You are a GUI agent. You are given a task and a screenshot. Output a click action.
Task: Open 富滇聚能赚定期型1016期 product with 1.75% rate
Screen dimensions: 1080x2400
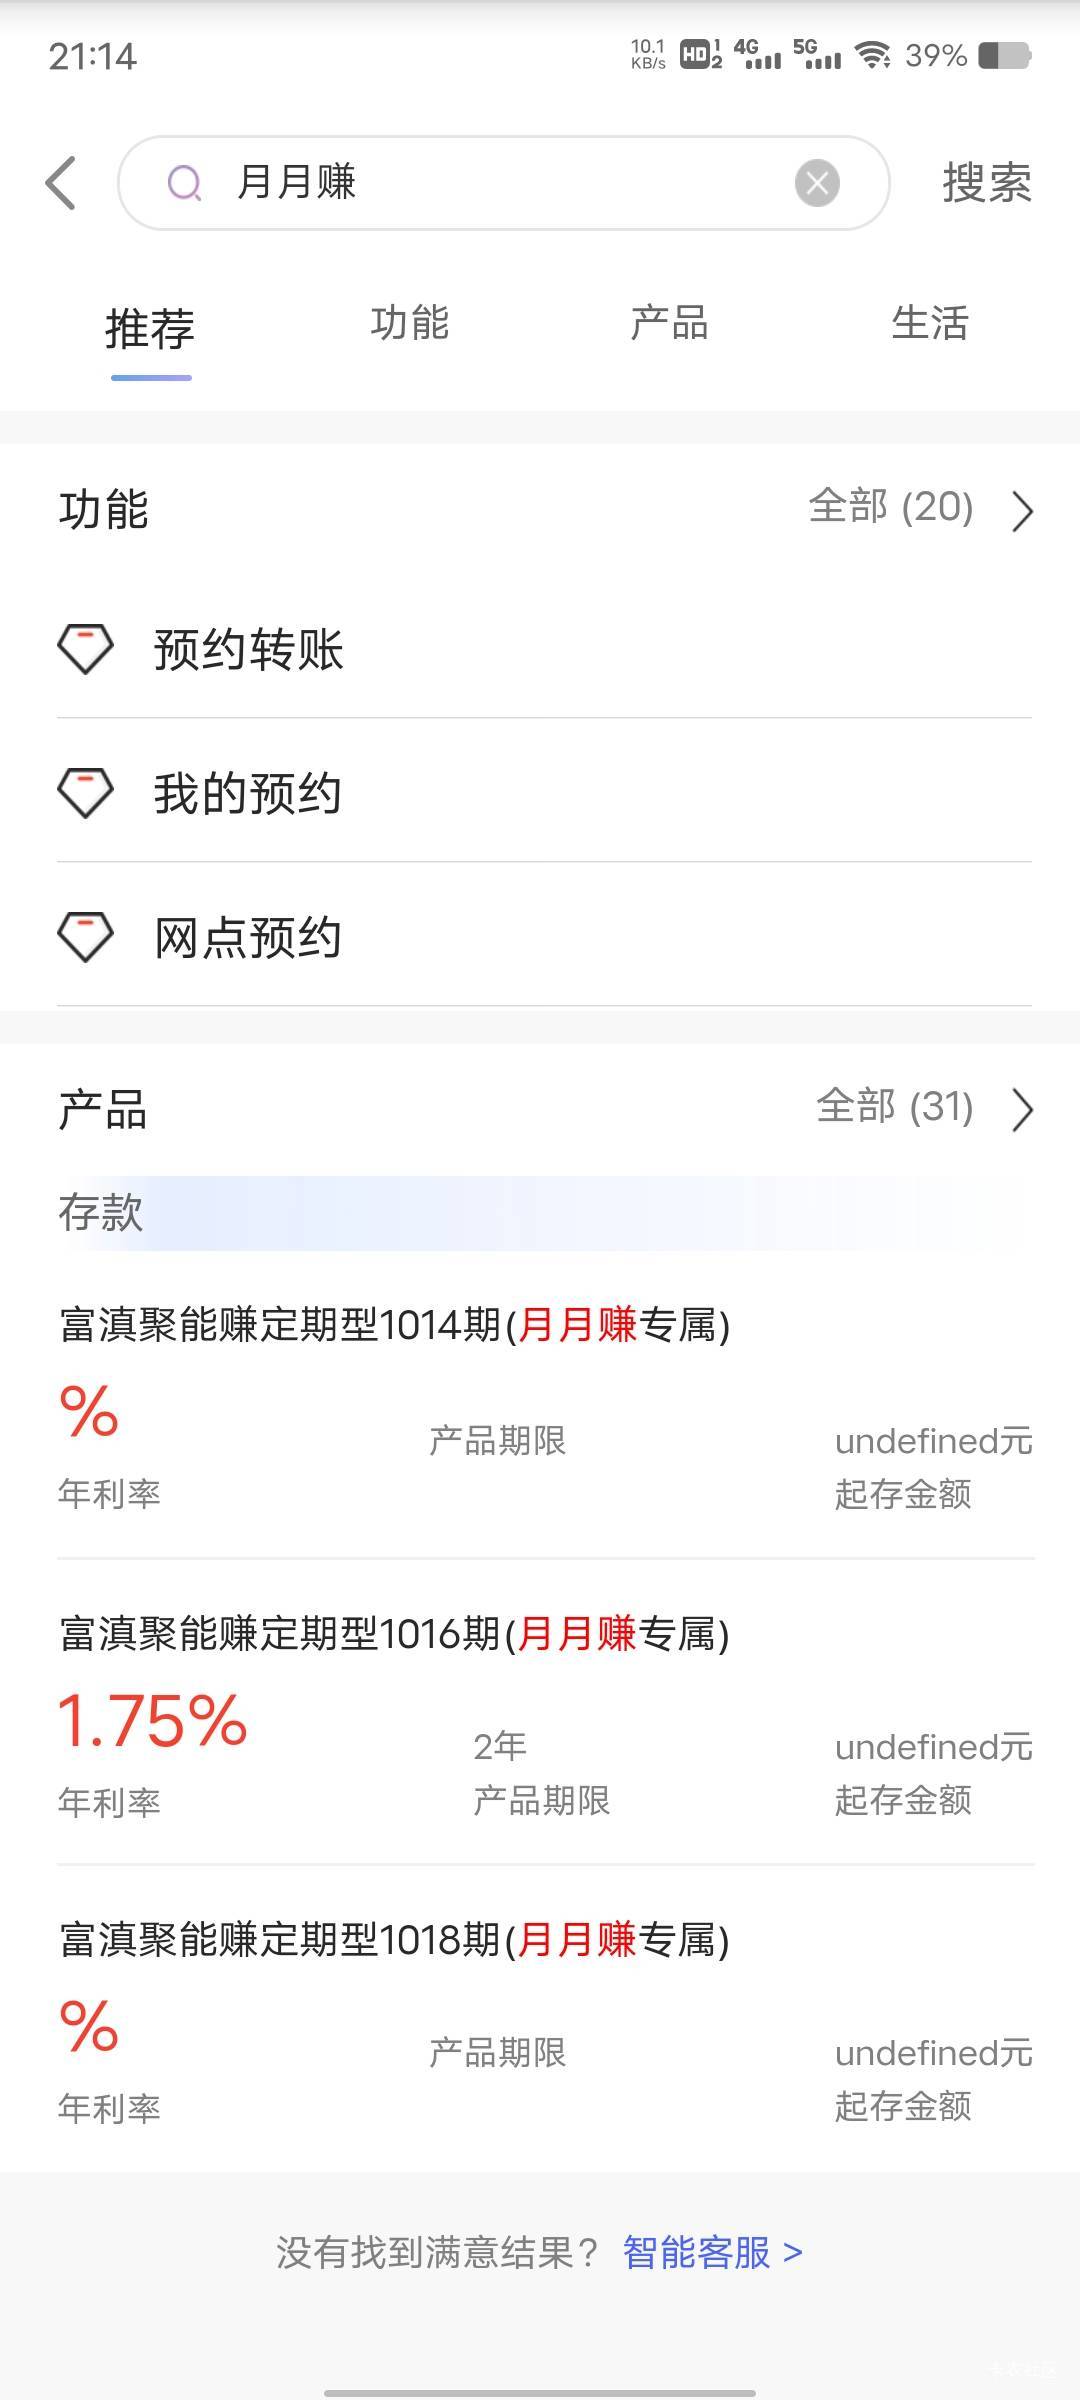tap(545, 1712)
